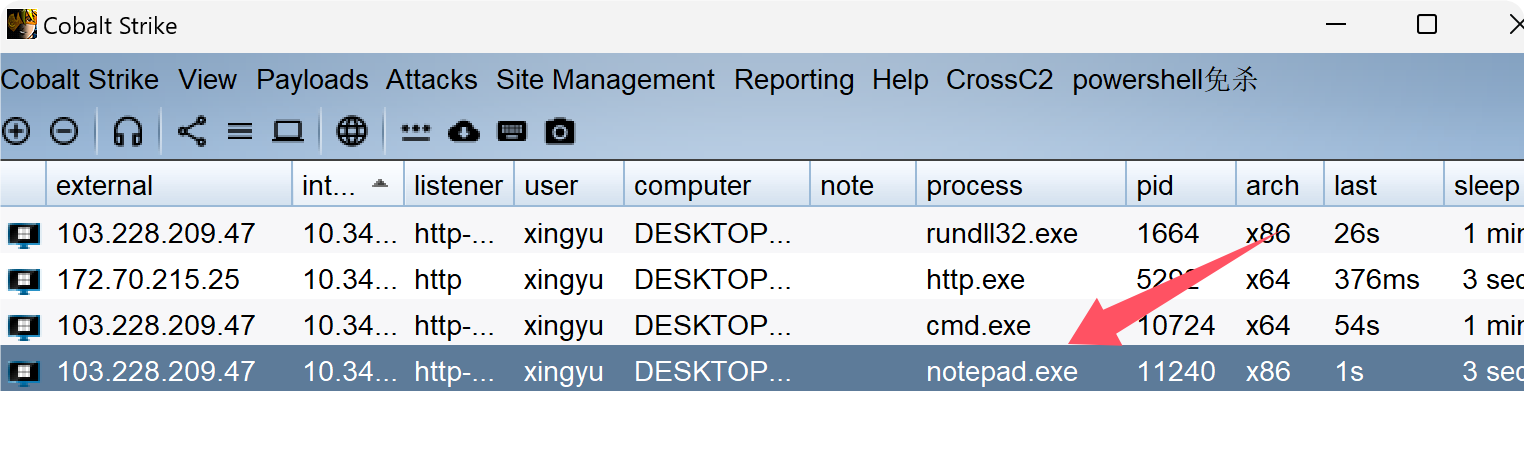Screen dimensions: 1524x472
Task: Select external IP 172.70.215.25
Action: coord(148,280)
